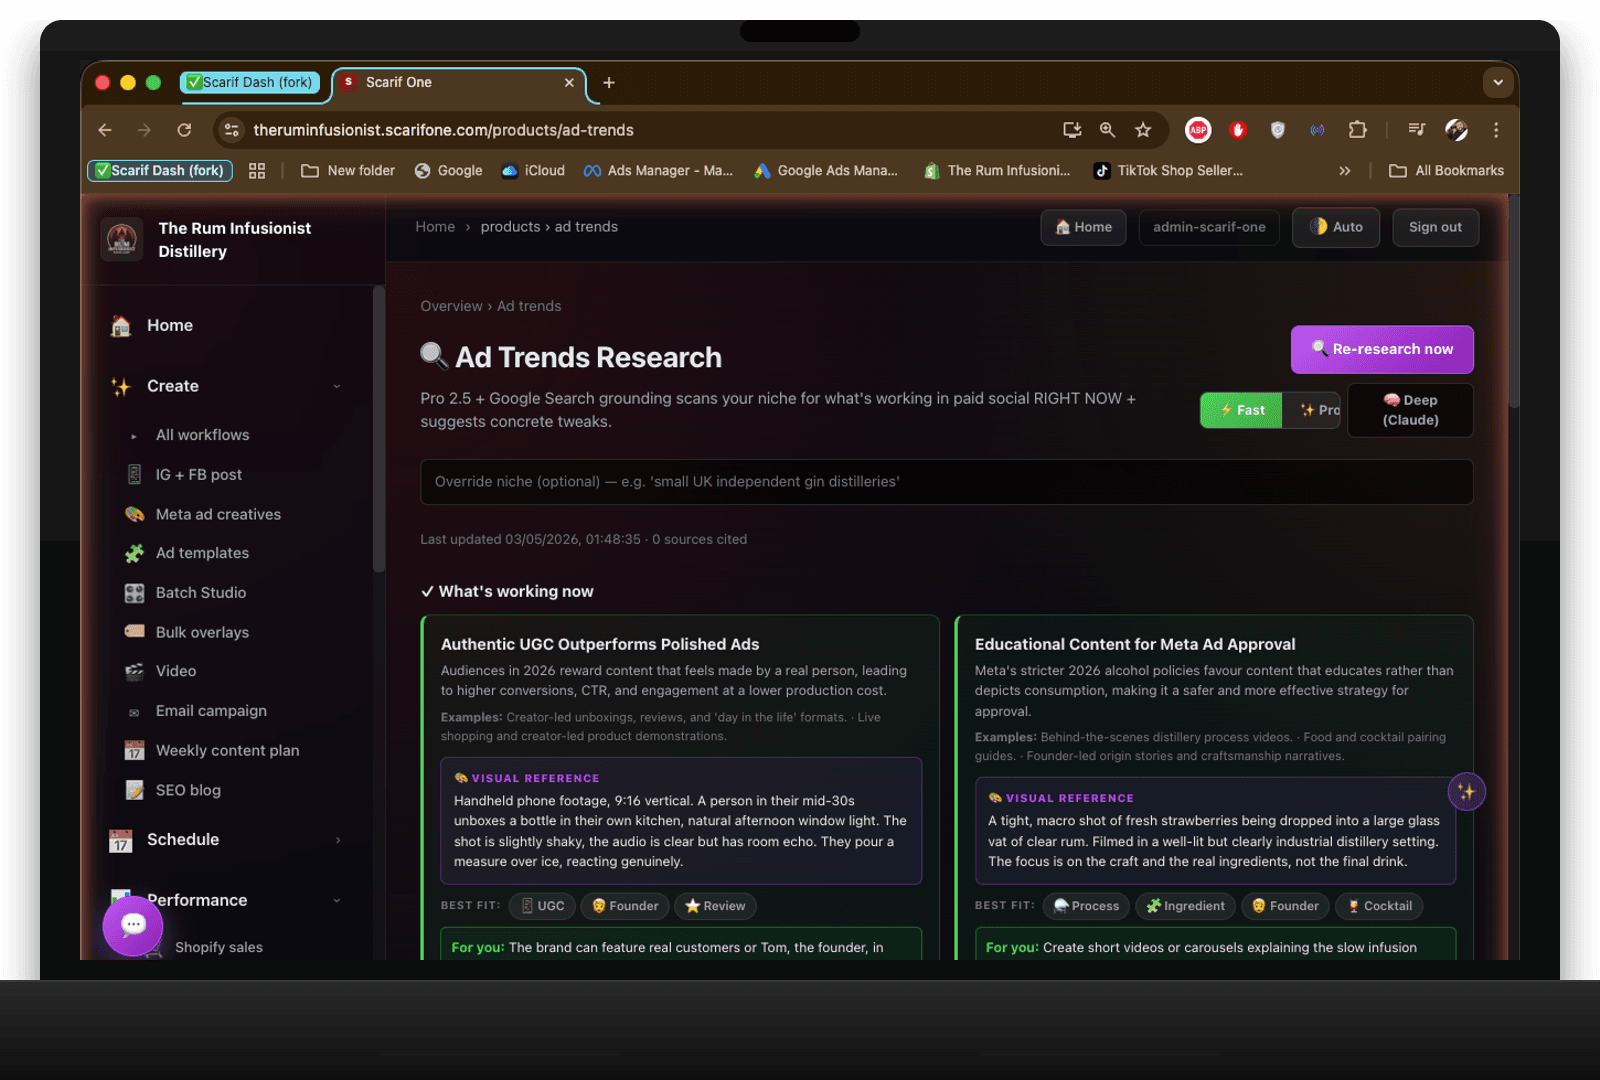The height and width of the screenshot is (1080, 1600).
Task: Click the admin-scarif-one account button
Action: pyautogui.click(x=1209, y=227)
